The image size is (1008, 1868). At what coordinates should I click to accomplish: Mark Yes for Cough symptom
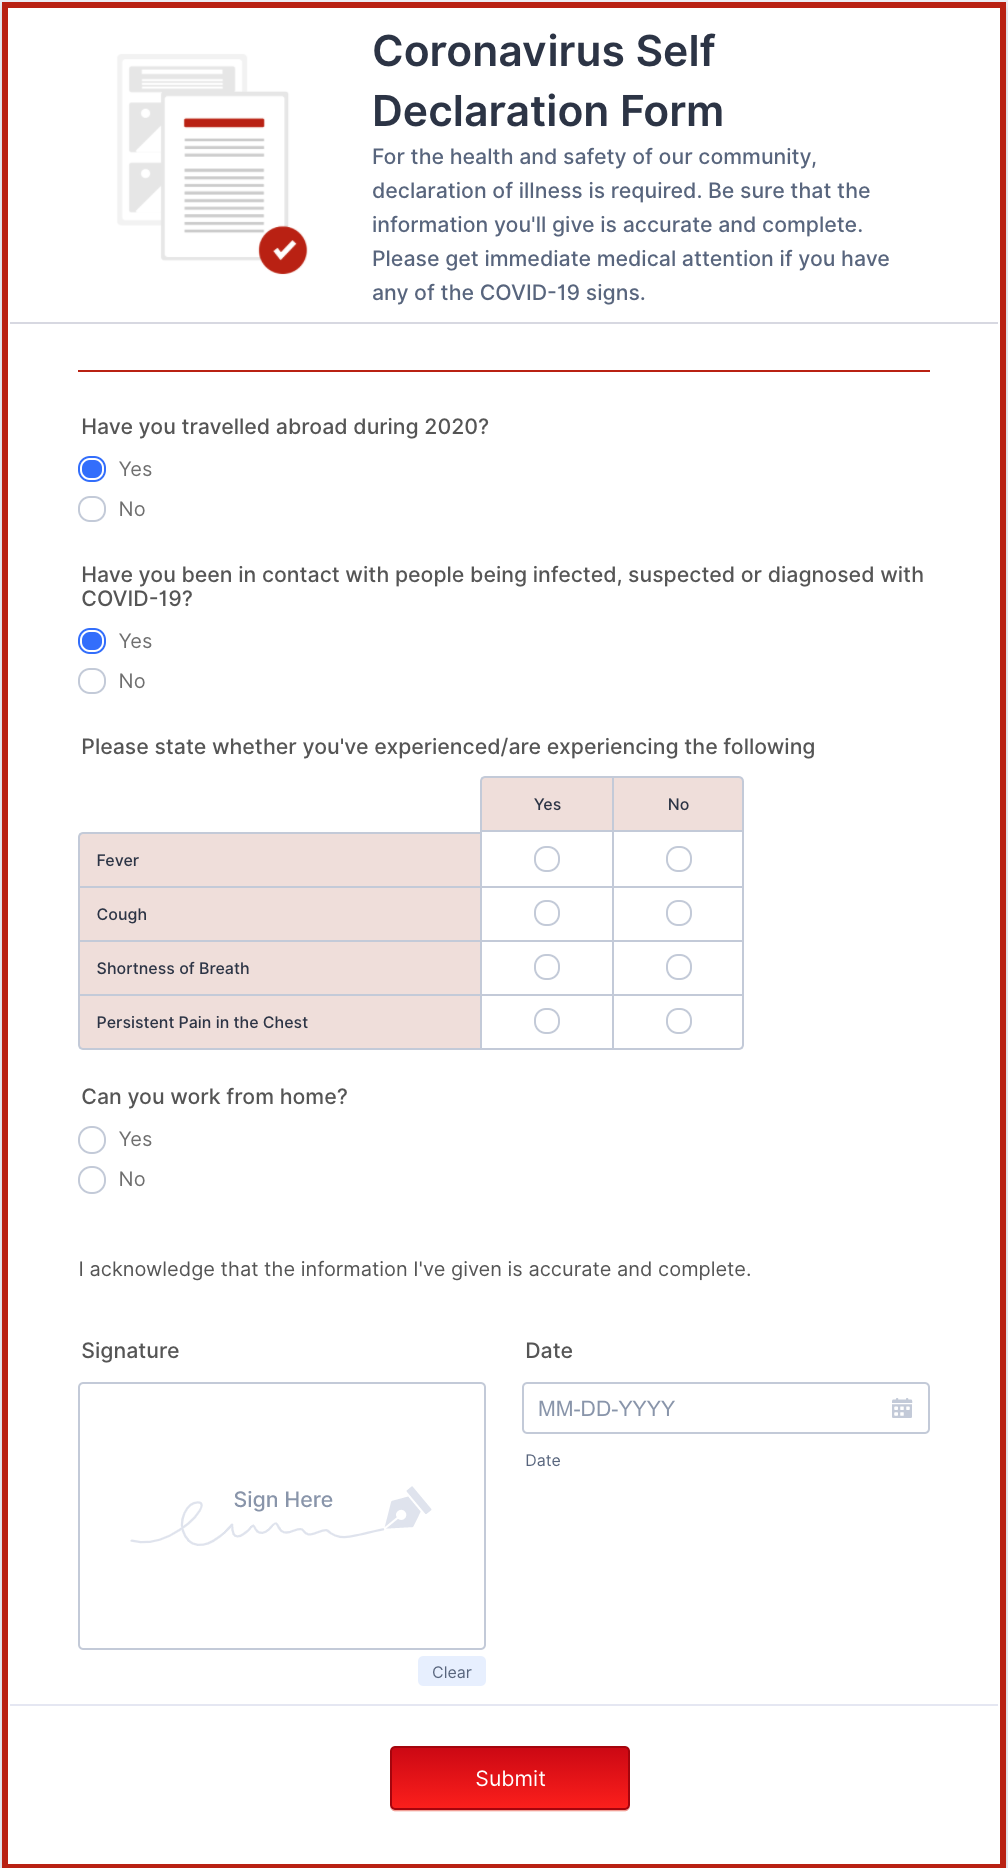pos(547,913)
